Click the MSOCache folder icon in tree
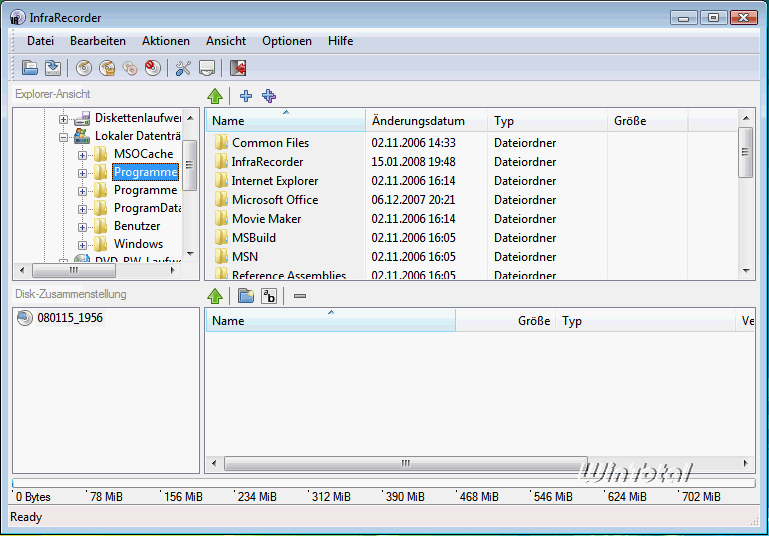The image size is (769, 536). pyautogui.click(x=101, y=154)
